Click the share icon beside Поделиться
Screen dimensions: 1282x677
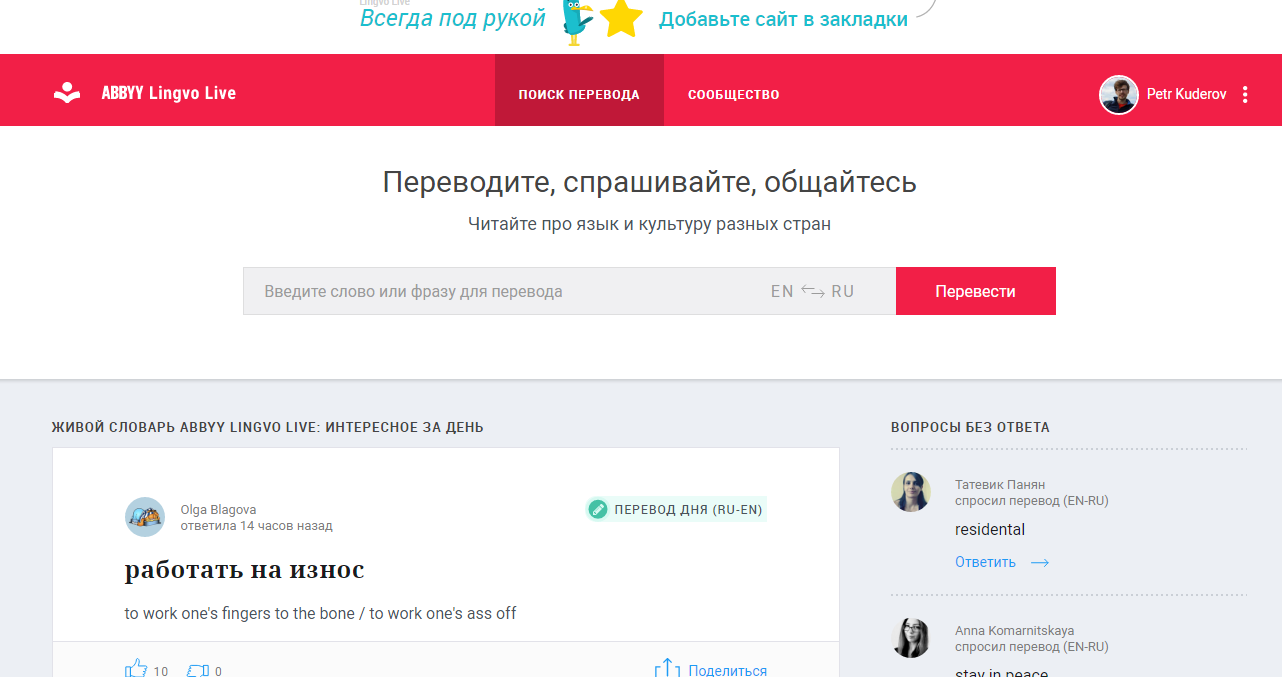tap(667, 669)
